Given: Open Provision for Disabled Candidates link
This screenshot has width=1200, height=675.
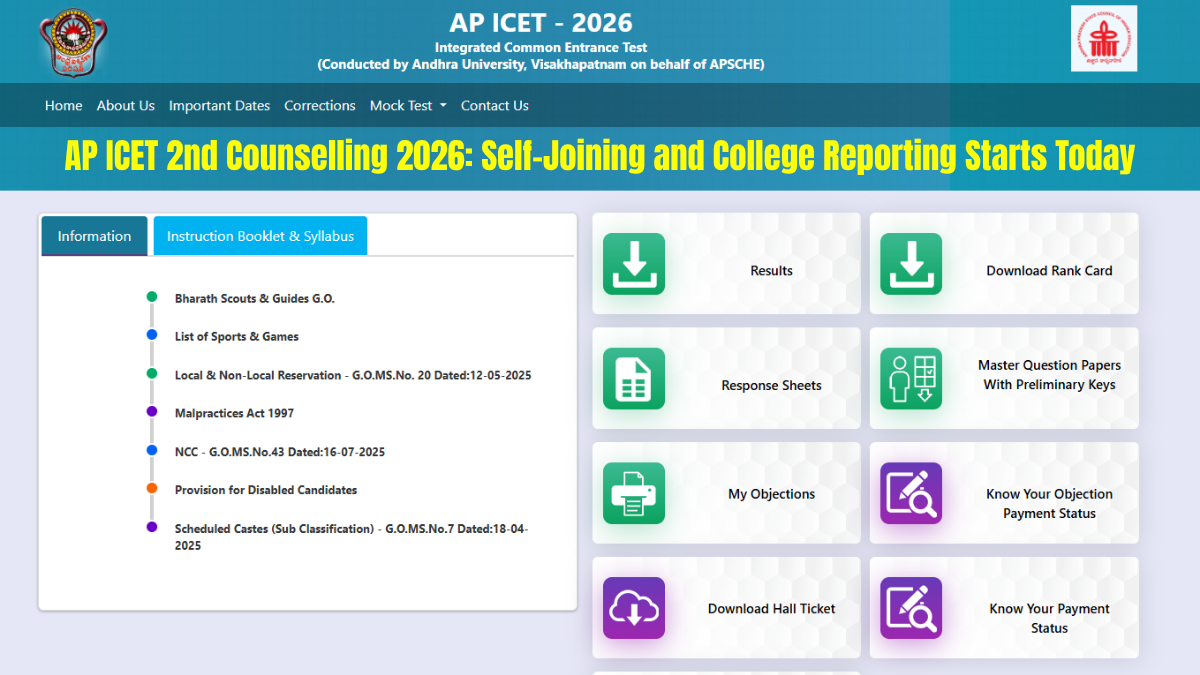Looking at the screenshot, I should tap(266, 490).
